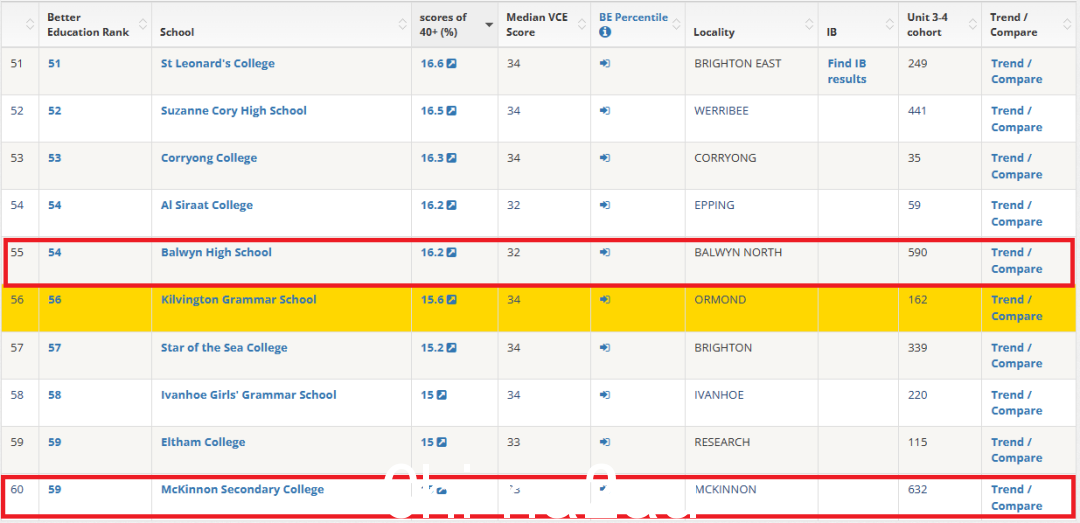This screenshot has height=523, width=1080.
Task: Click rank link 56 for Kilvington Grammar
Action: pyautogui.click(x=54, y=300)
